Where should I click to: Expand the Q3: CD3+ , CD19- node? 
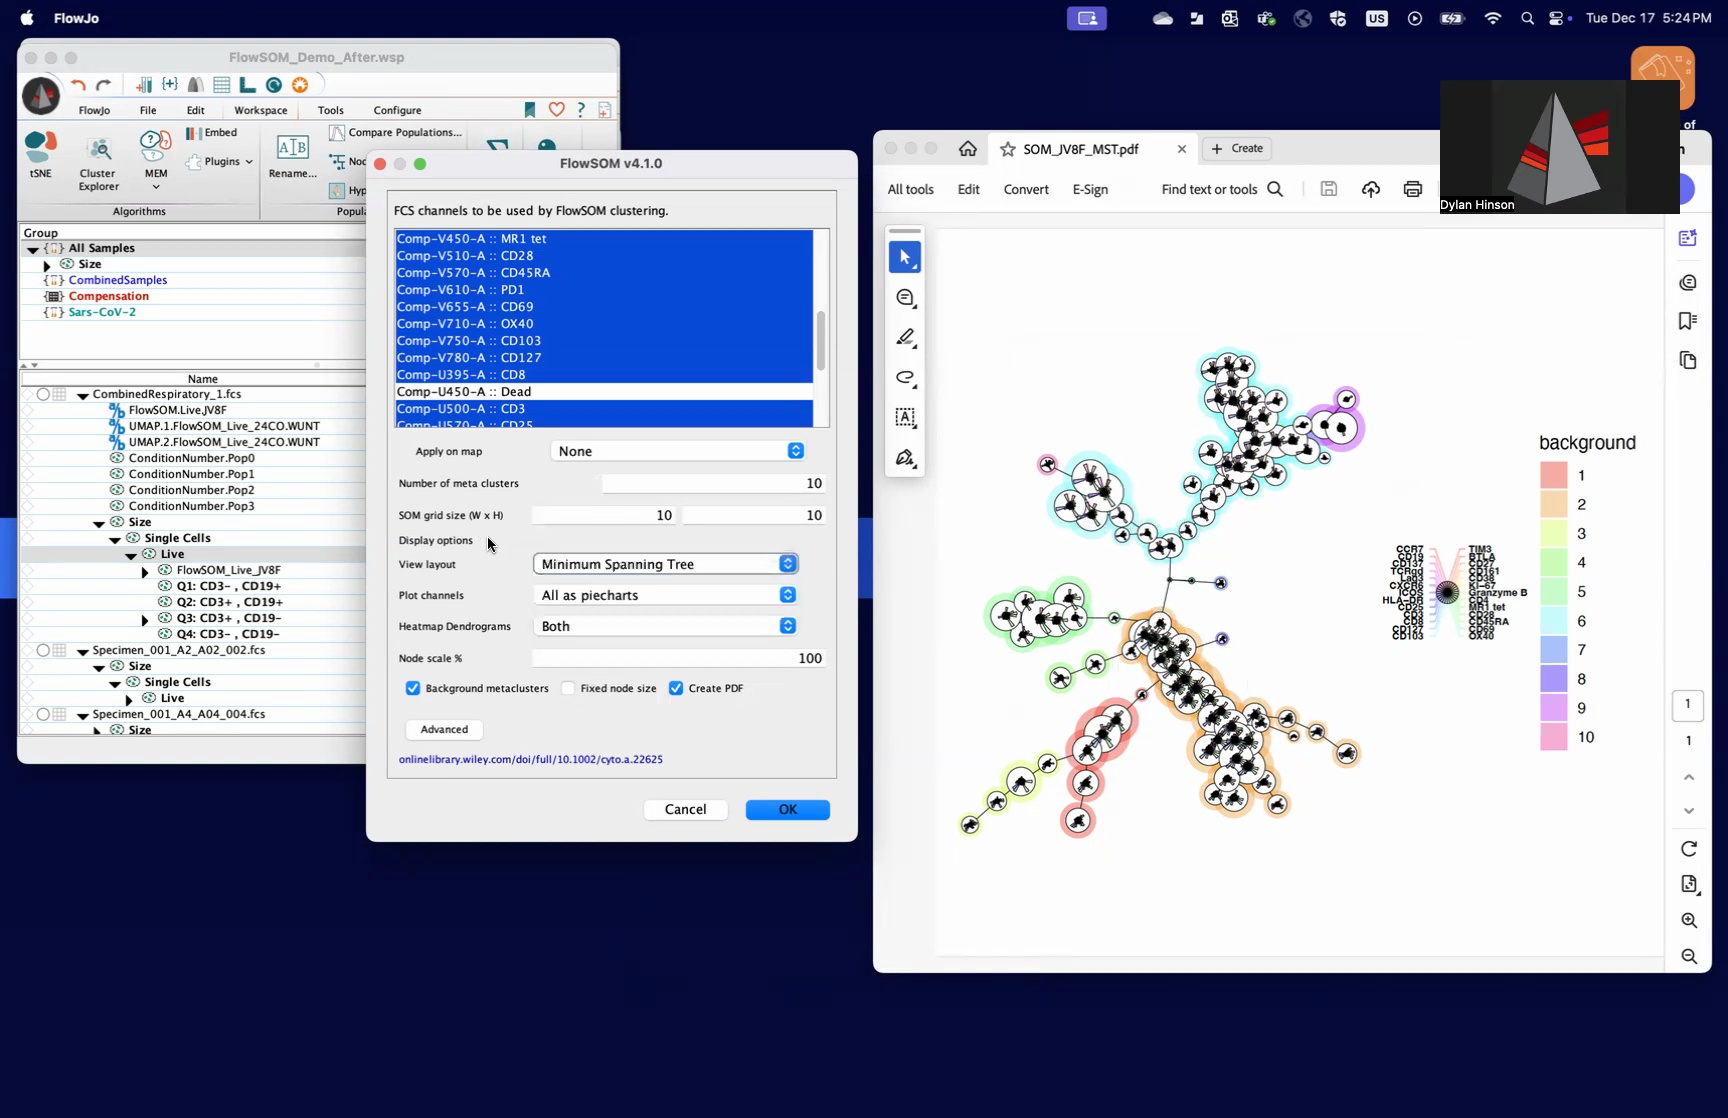145,619
